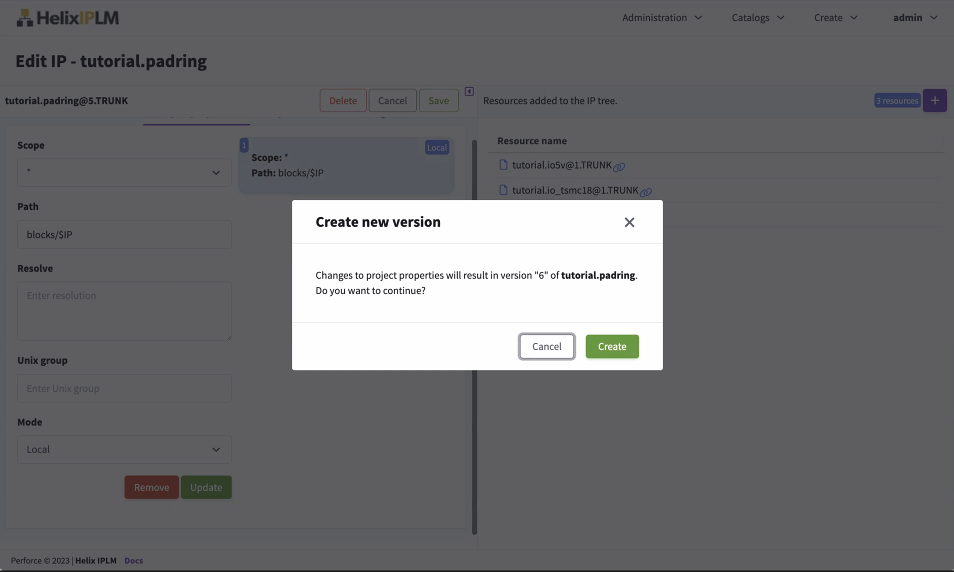Click the plus icon to add resource
This screenshot has width=954, height=572.
[935, 100]
